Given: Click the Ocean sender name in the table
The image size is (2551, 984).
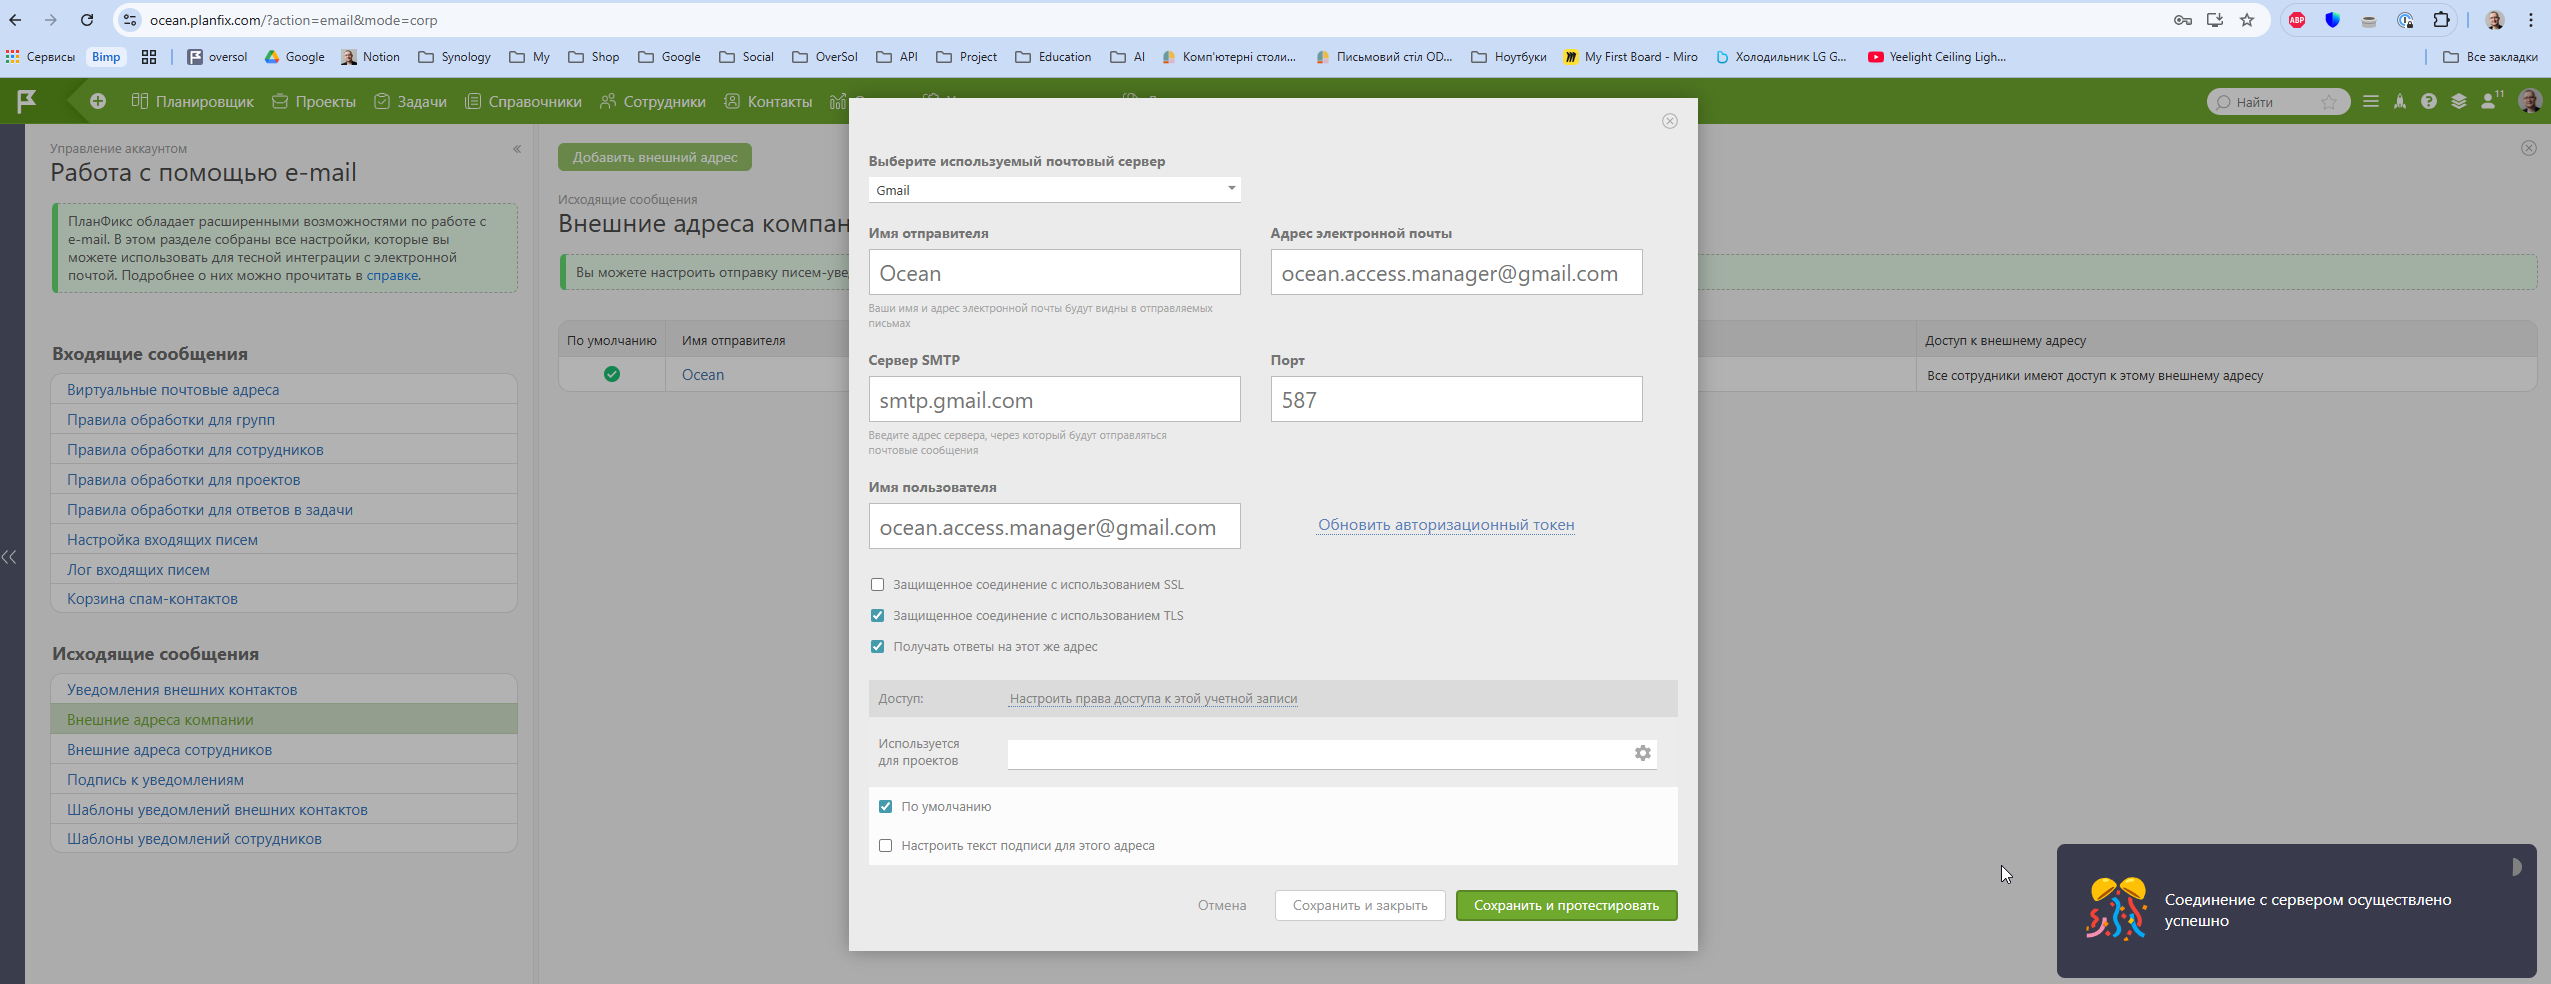Looking at the screenshot, I should (x=702, y=375).
